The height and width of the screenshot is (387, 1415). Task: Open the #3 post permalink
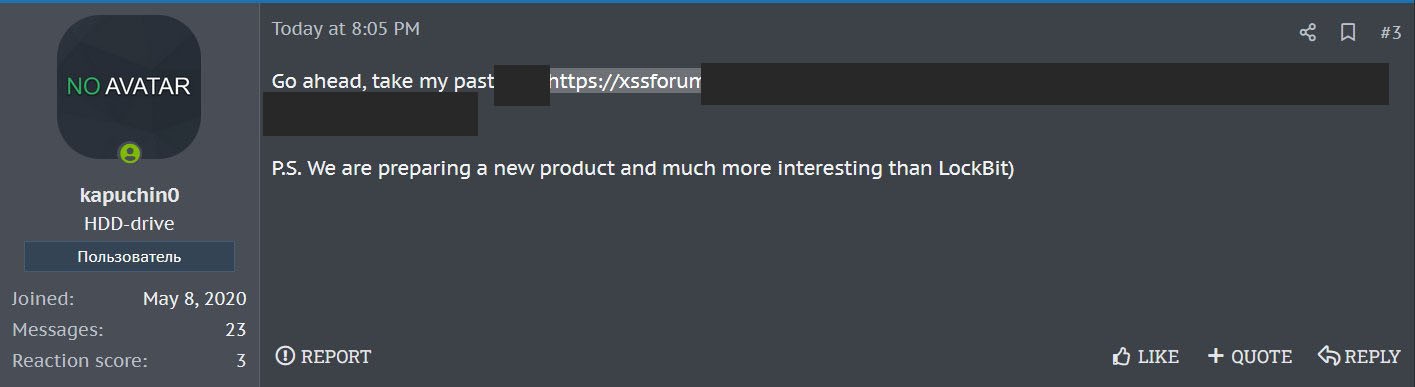click(1390, 33)
